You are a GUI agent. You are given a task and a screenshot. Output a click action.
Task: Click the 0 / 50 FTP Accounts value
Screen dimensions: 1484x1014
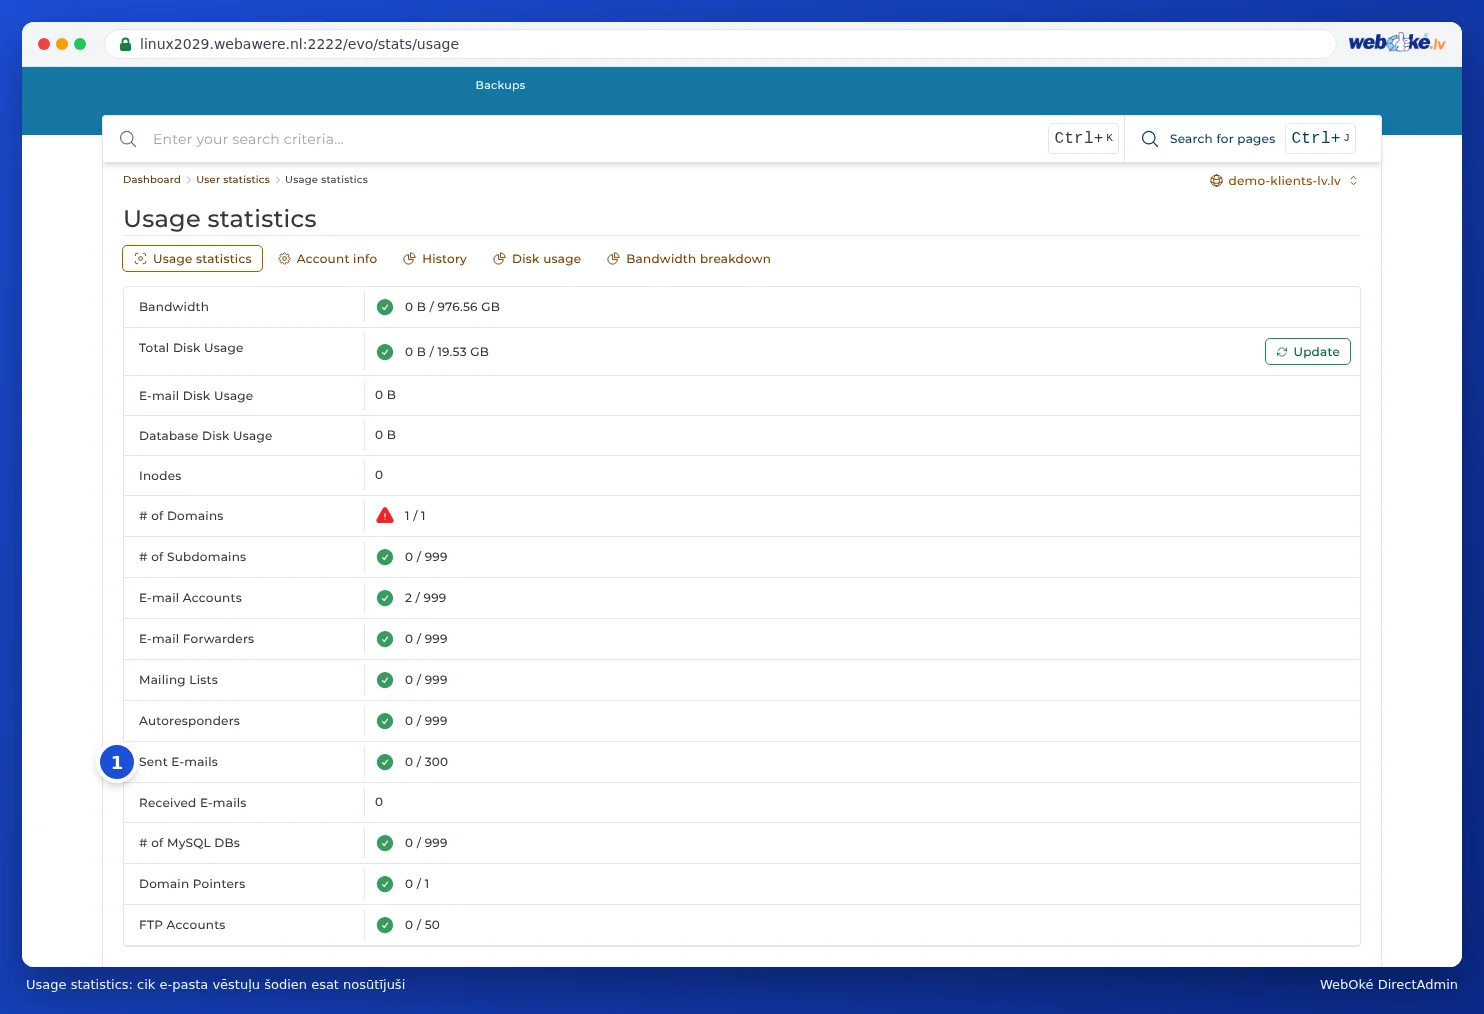422,925
